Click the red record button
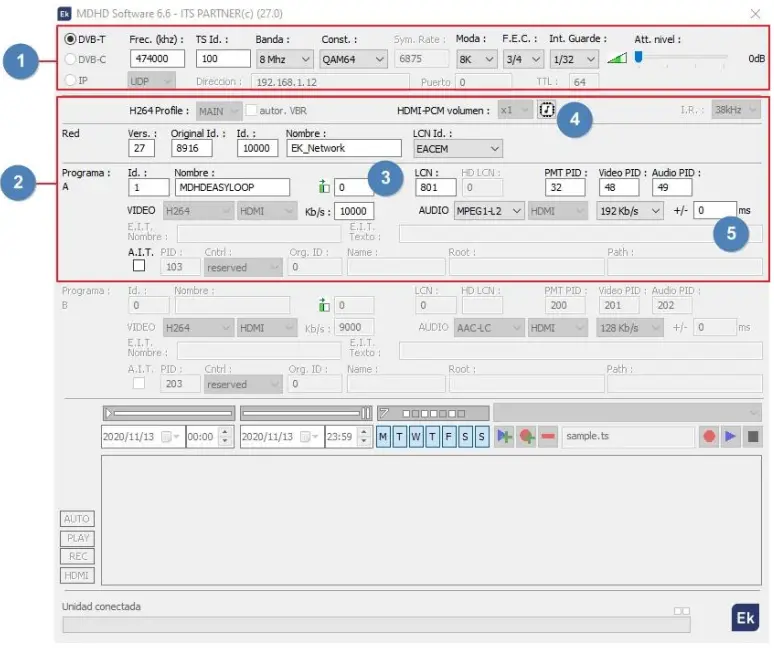 click(x=708, y=437)
